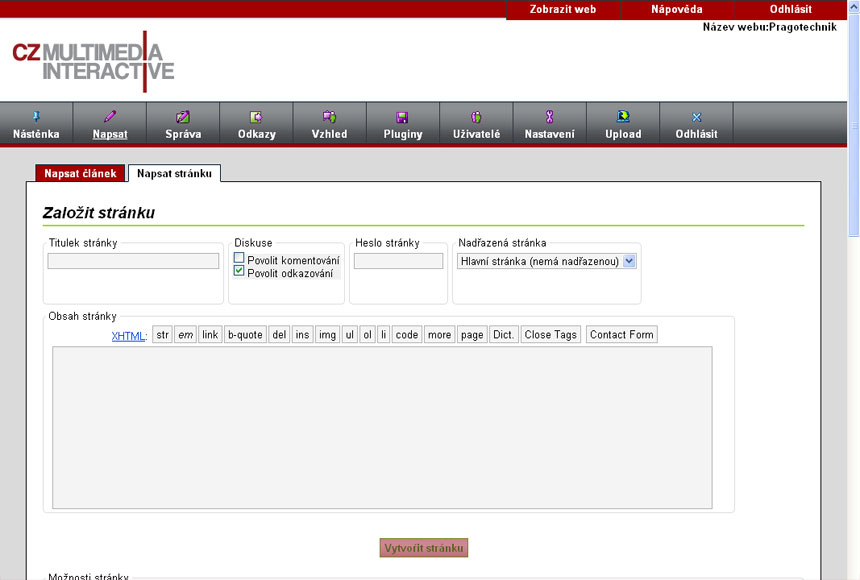Viewport: 860px width, 580px height.
Task: Open the Upload menu label
Action: click(623, 134)
